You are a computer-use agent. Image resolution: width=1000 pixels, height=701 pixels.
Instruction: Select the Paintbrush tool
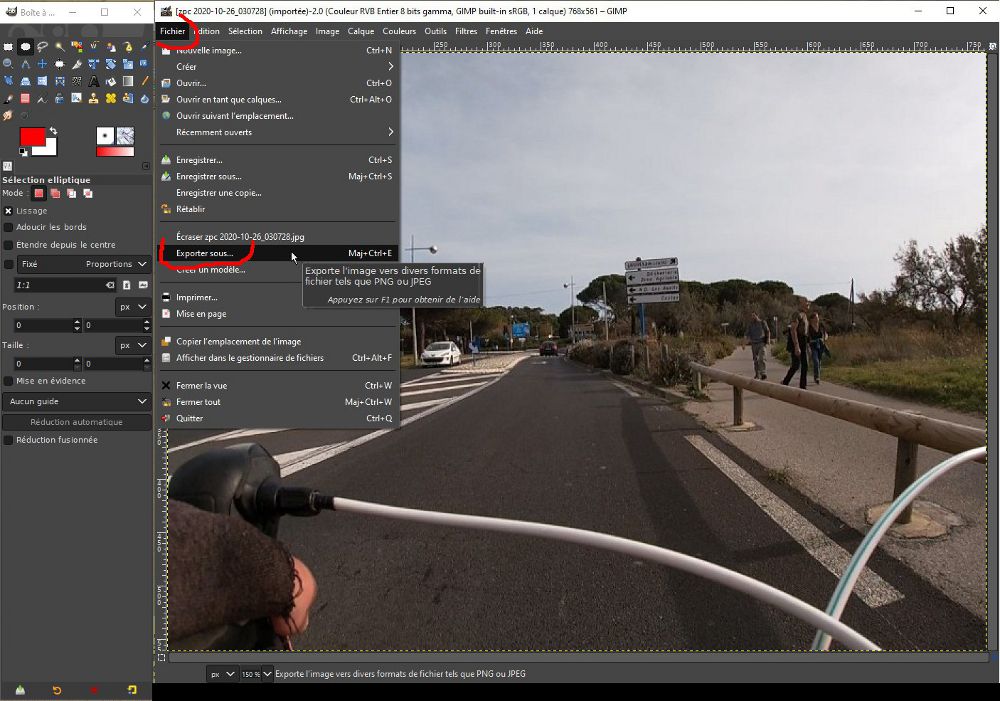[x=8, y=98]
